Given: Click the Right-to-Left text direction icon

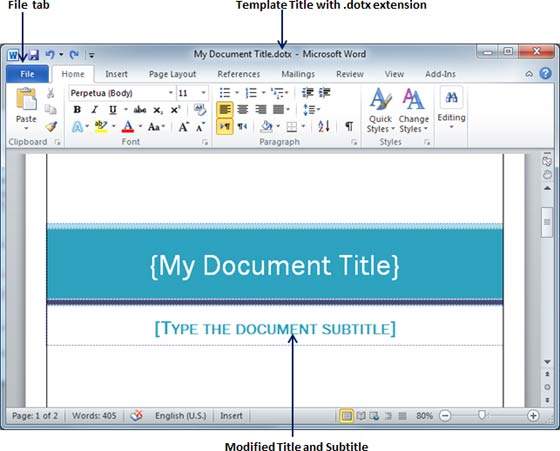Looking at the screenshot, I should [242, 126].
